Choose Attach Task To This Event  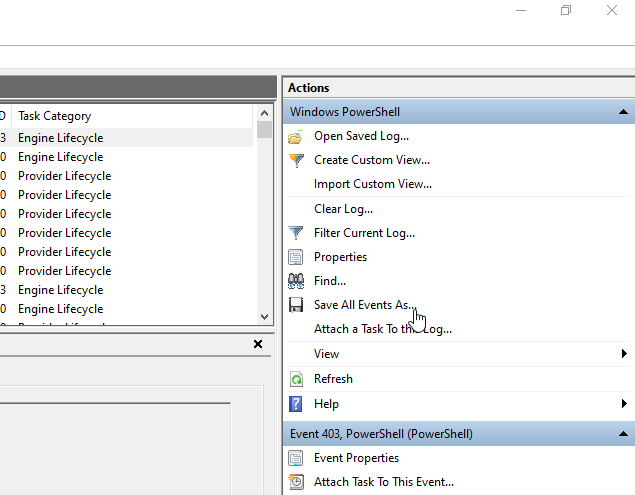384,482
